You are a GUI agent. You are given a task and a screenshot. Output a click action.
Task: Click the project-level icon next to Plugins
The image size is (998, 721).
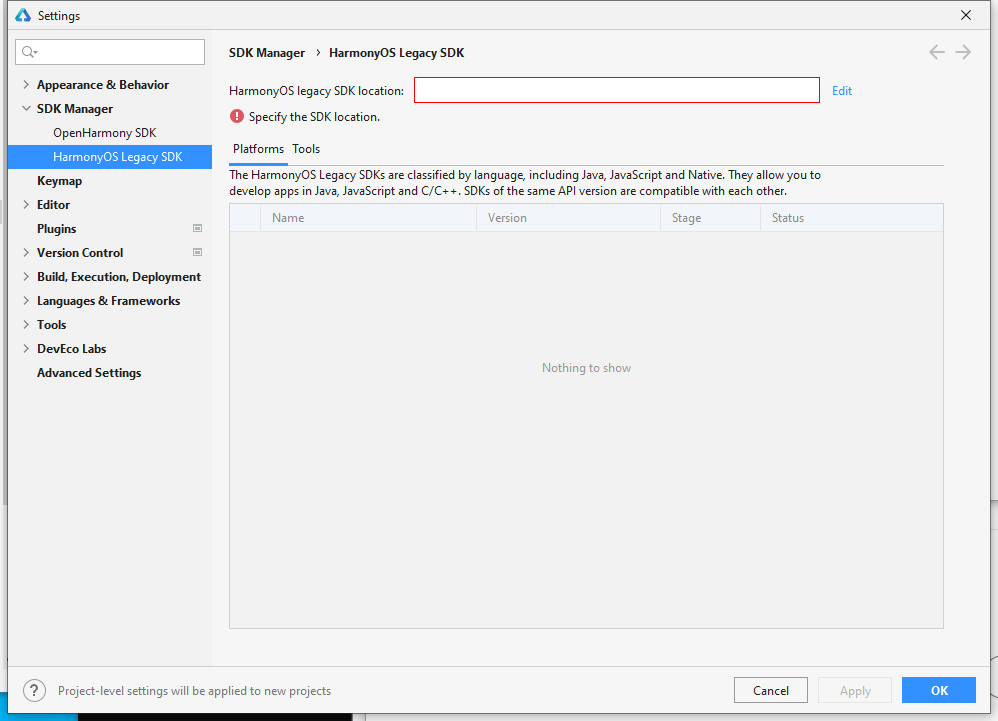pyautogui.click(x=197, y=228)
